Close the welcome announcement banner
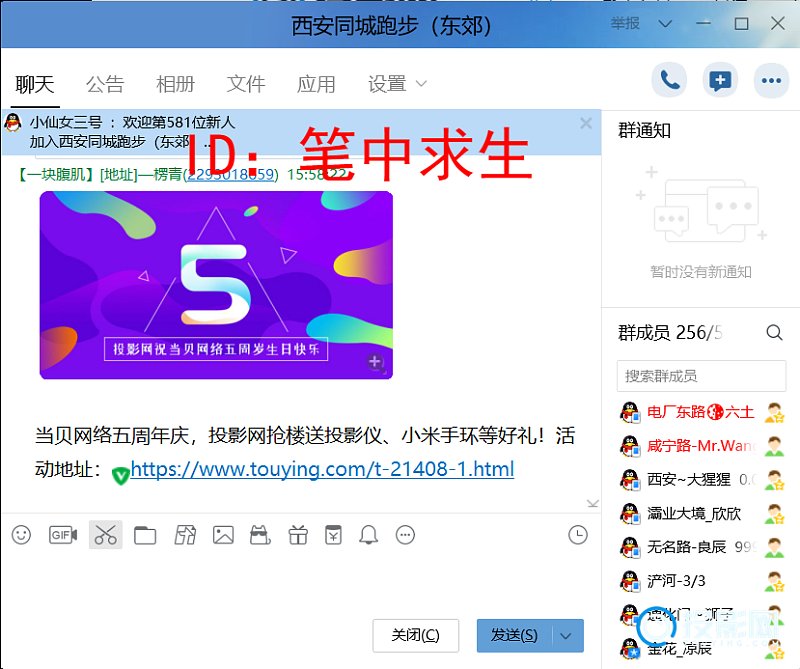This screenshot has width=800, height=669. pyautogui.click(x=586, y=123)
